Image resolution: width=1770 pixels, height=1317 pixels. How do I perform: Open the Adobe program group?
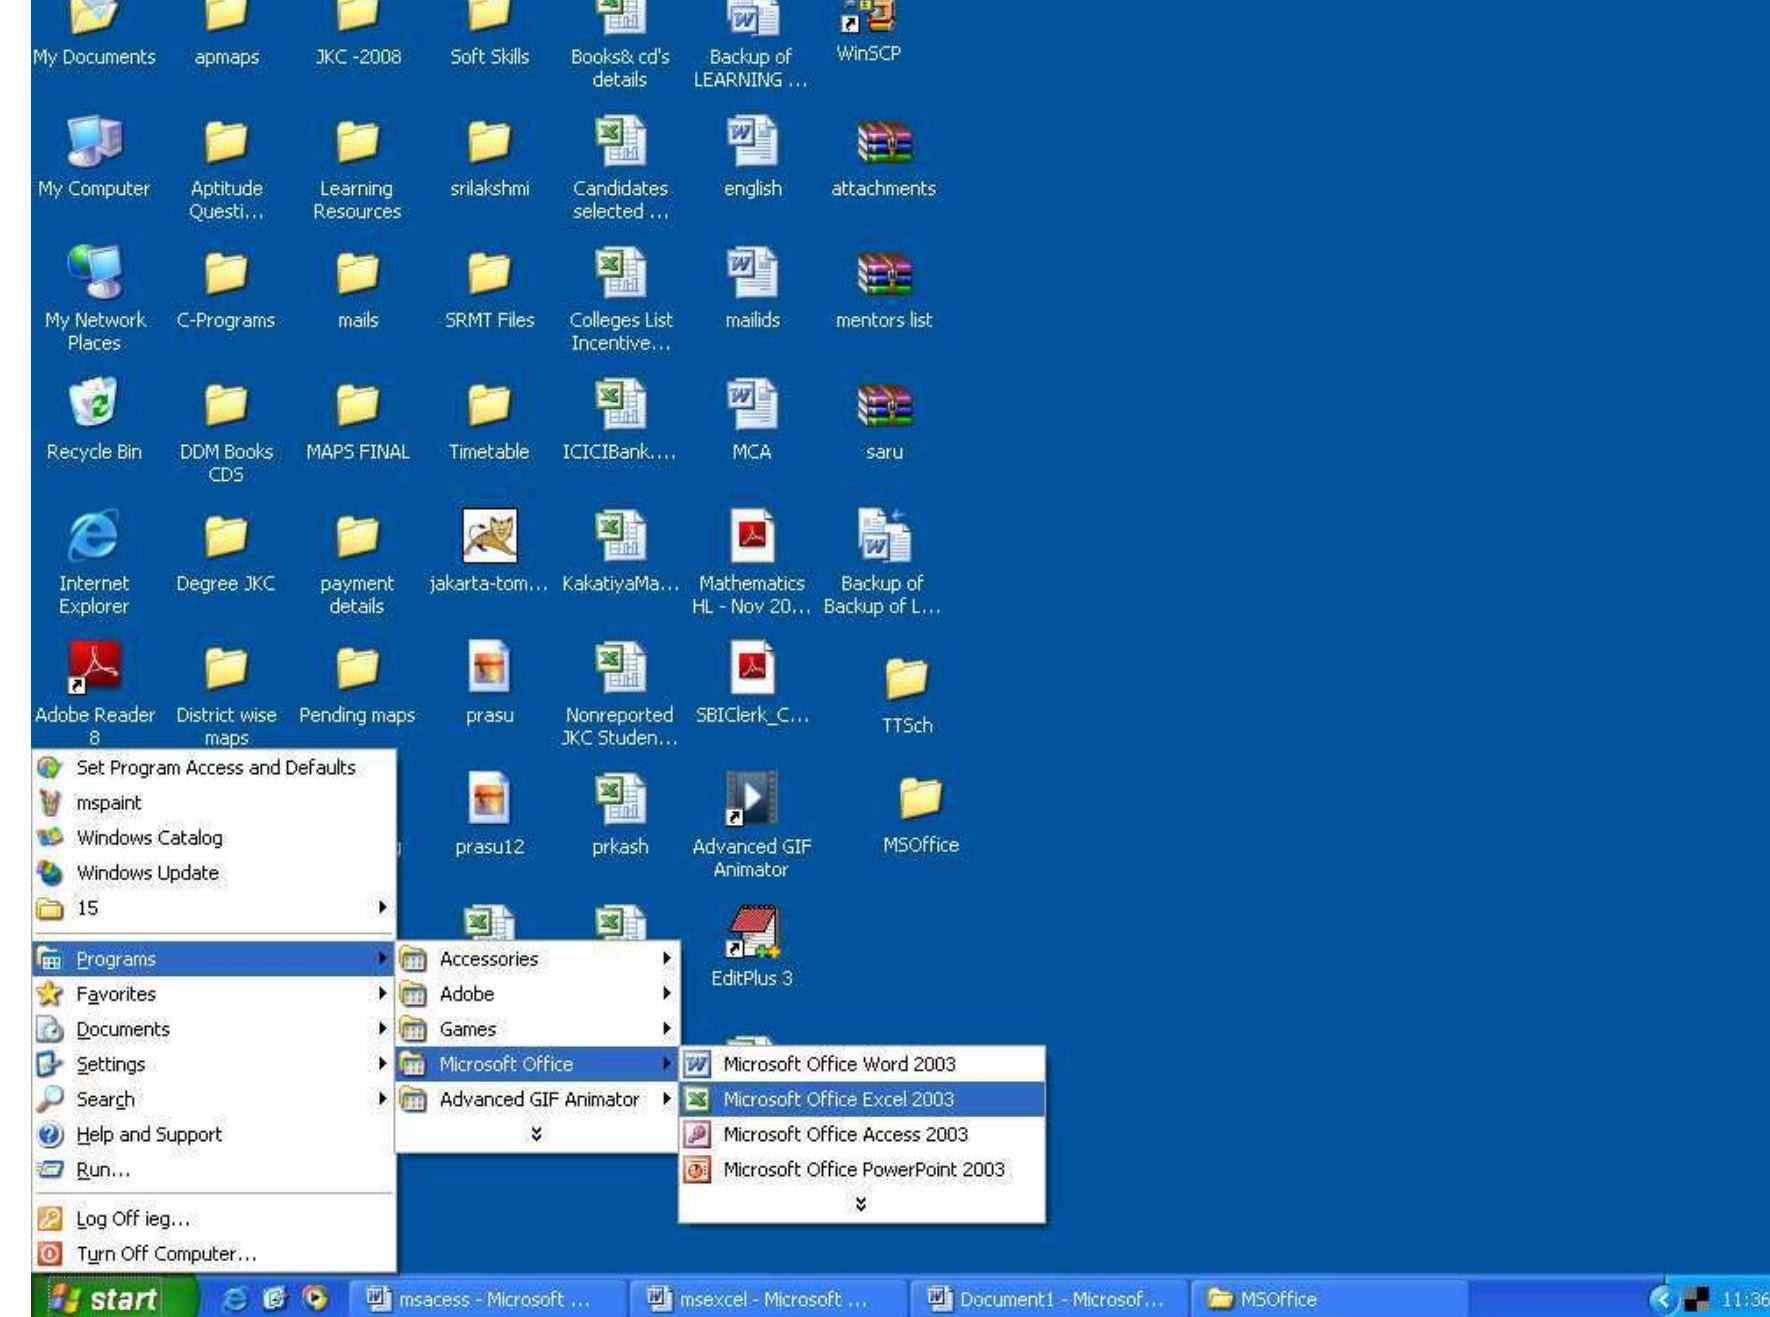click(537, 994)
